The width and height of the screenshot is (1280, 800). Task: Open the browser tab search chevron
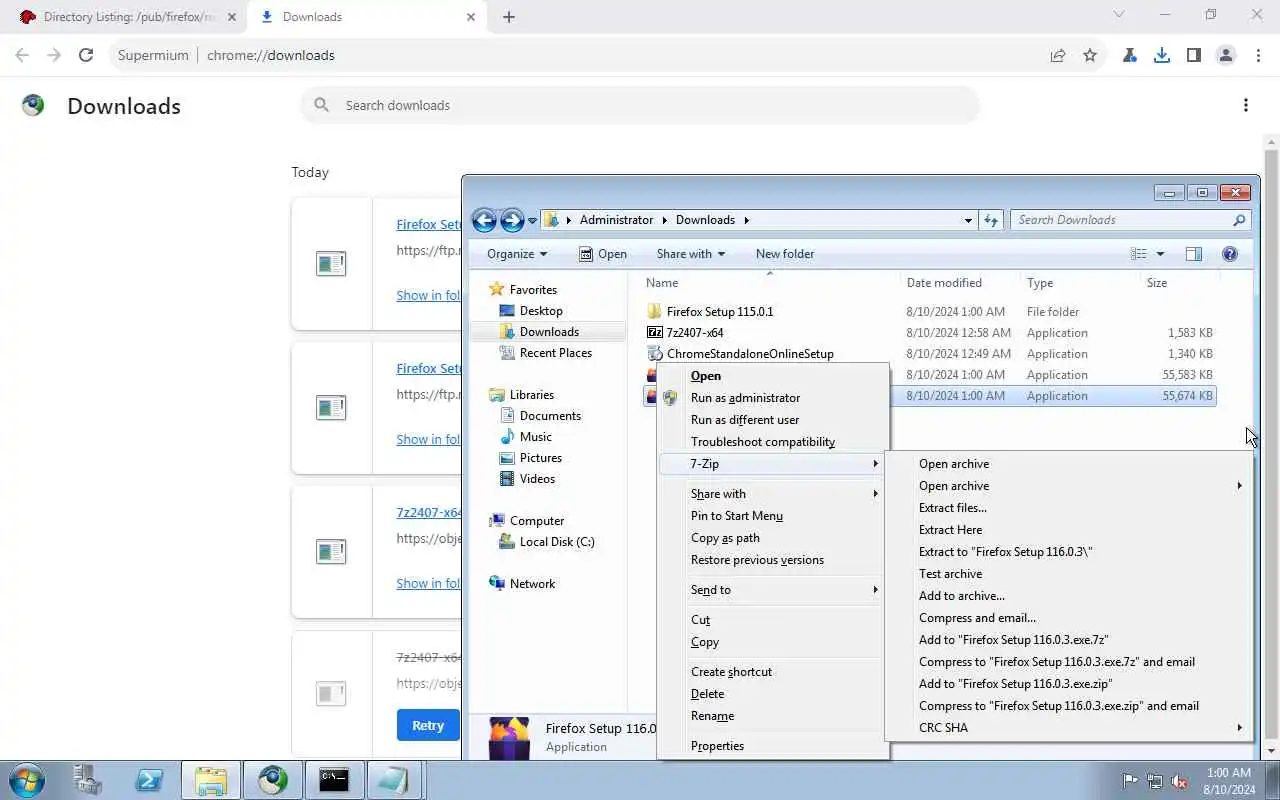click(1119, 15)
